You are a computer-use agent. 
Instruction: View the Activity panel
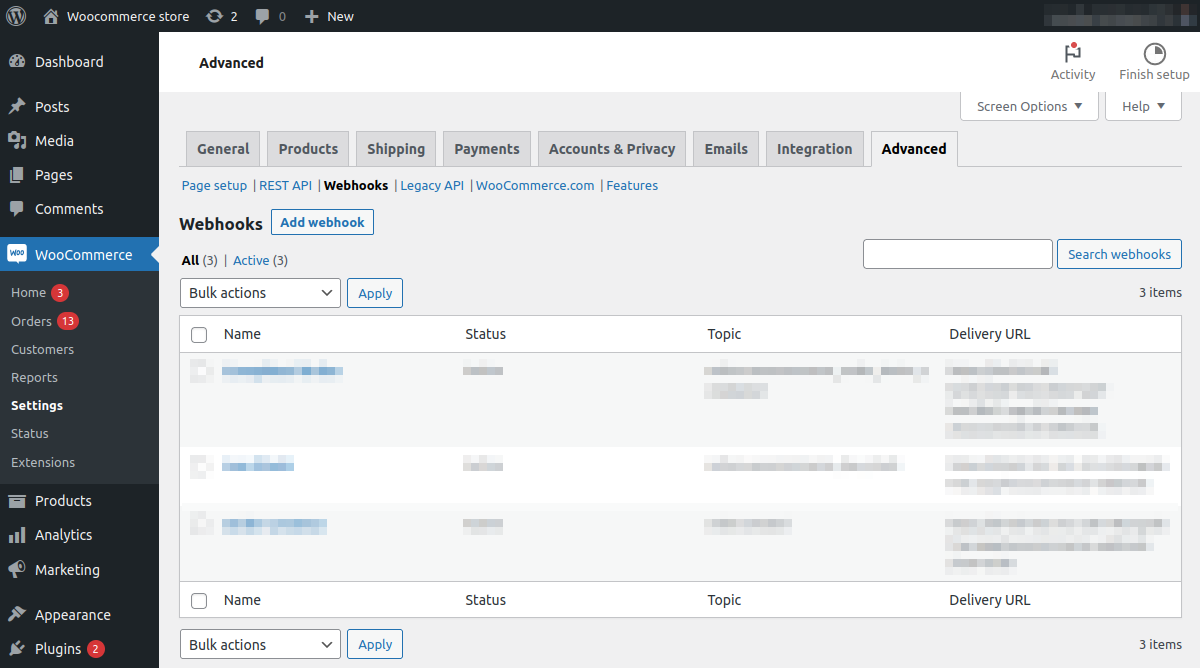click(x=1073, y=62)
